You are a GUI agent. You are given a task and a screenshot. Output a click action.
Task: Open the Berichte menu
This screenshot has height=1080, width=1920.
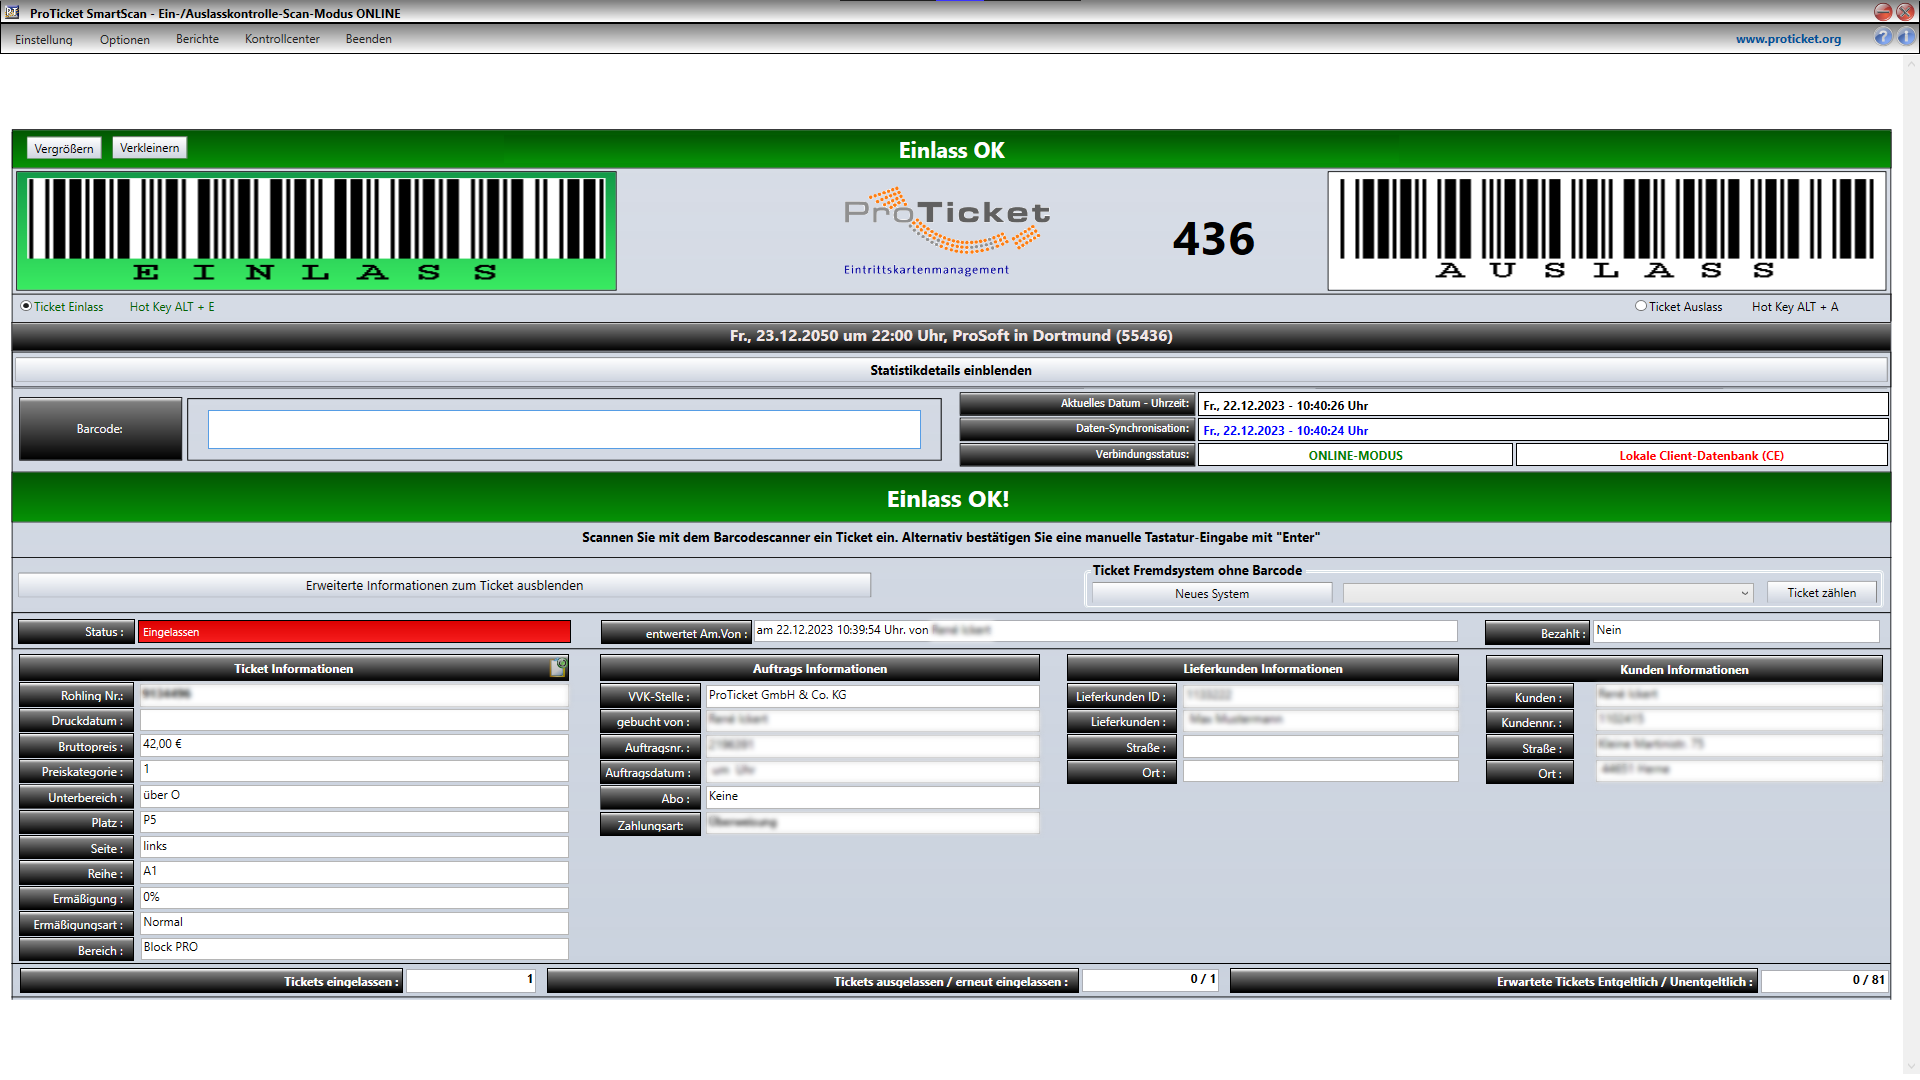(197, 39)
